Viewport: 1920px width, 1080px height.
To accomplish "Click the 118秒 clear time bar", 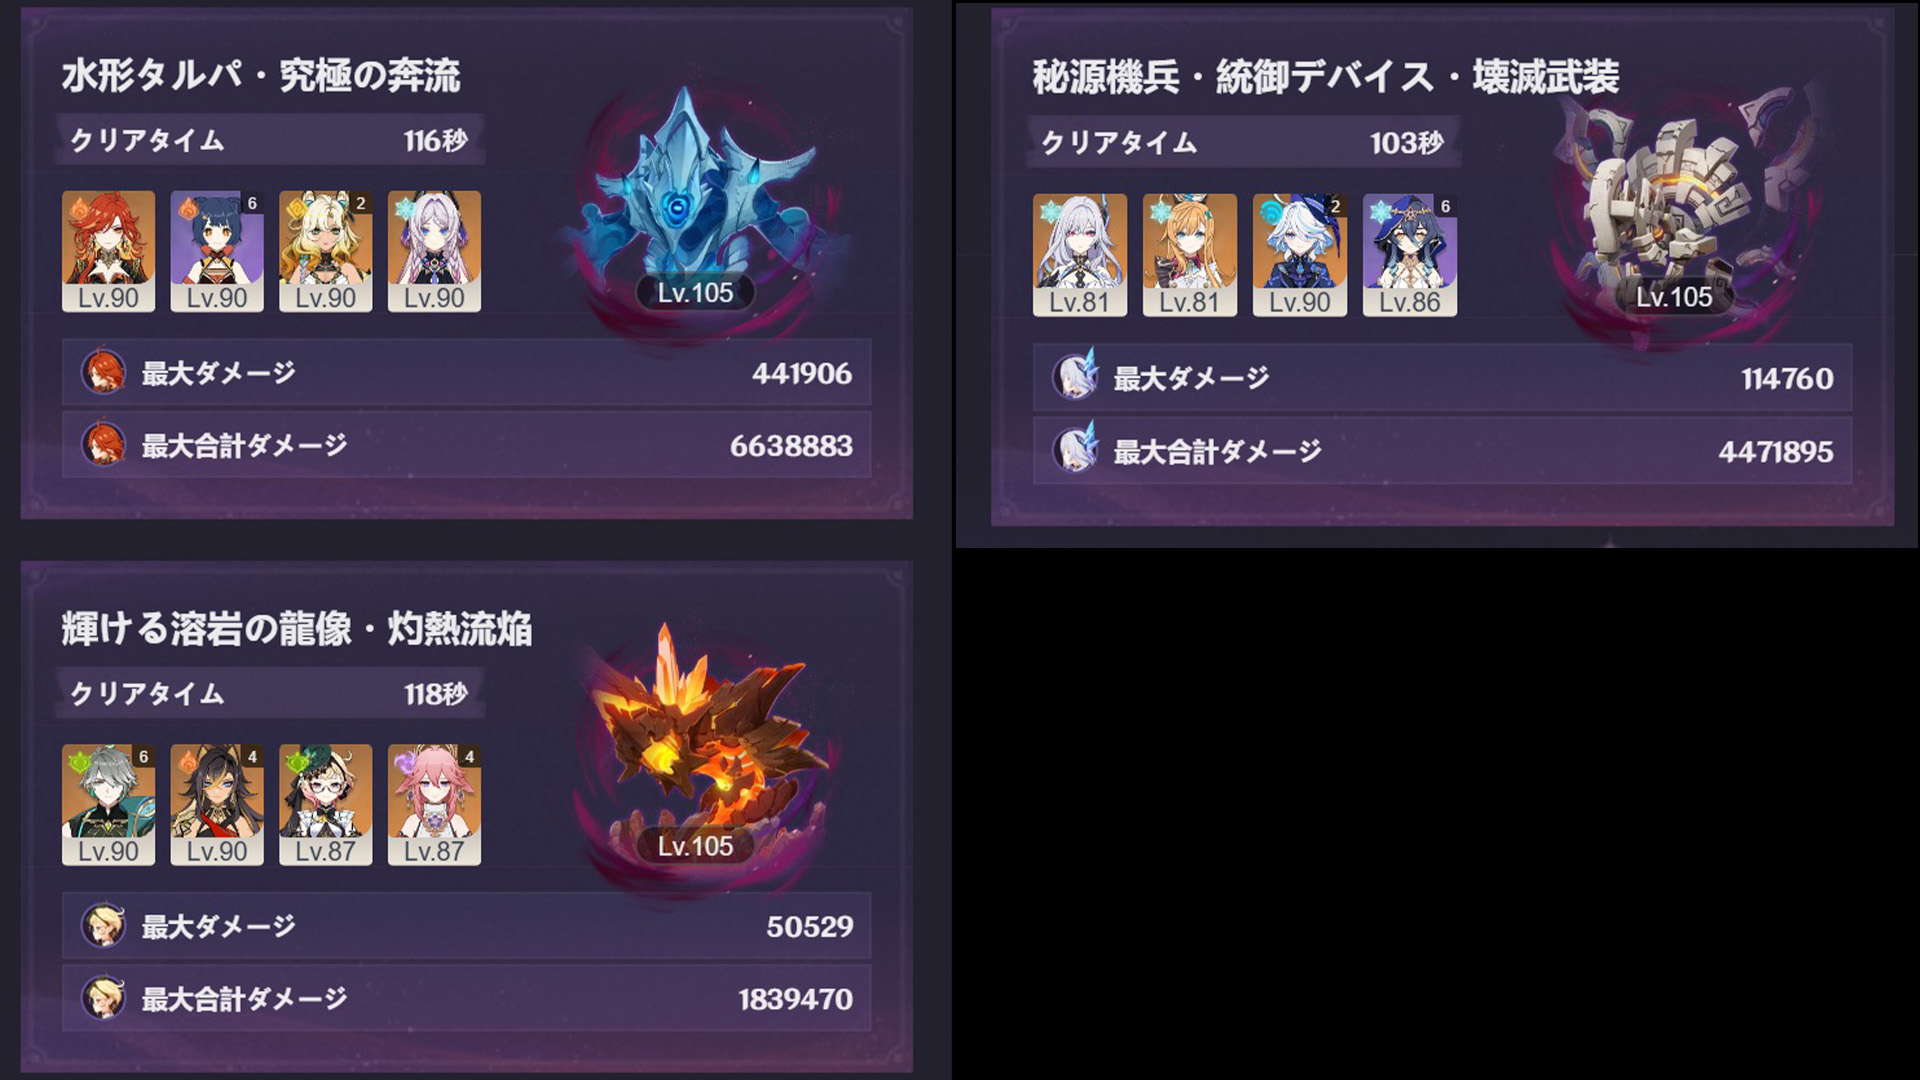I will click(x=272, y=693).
